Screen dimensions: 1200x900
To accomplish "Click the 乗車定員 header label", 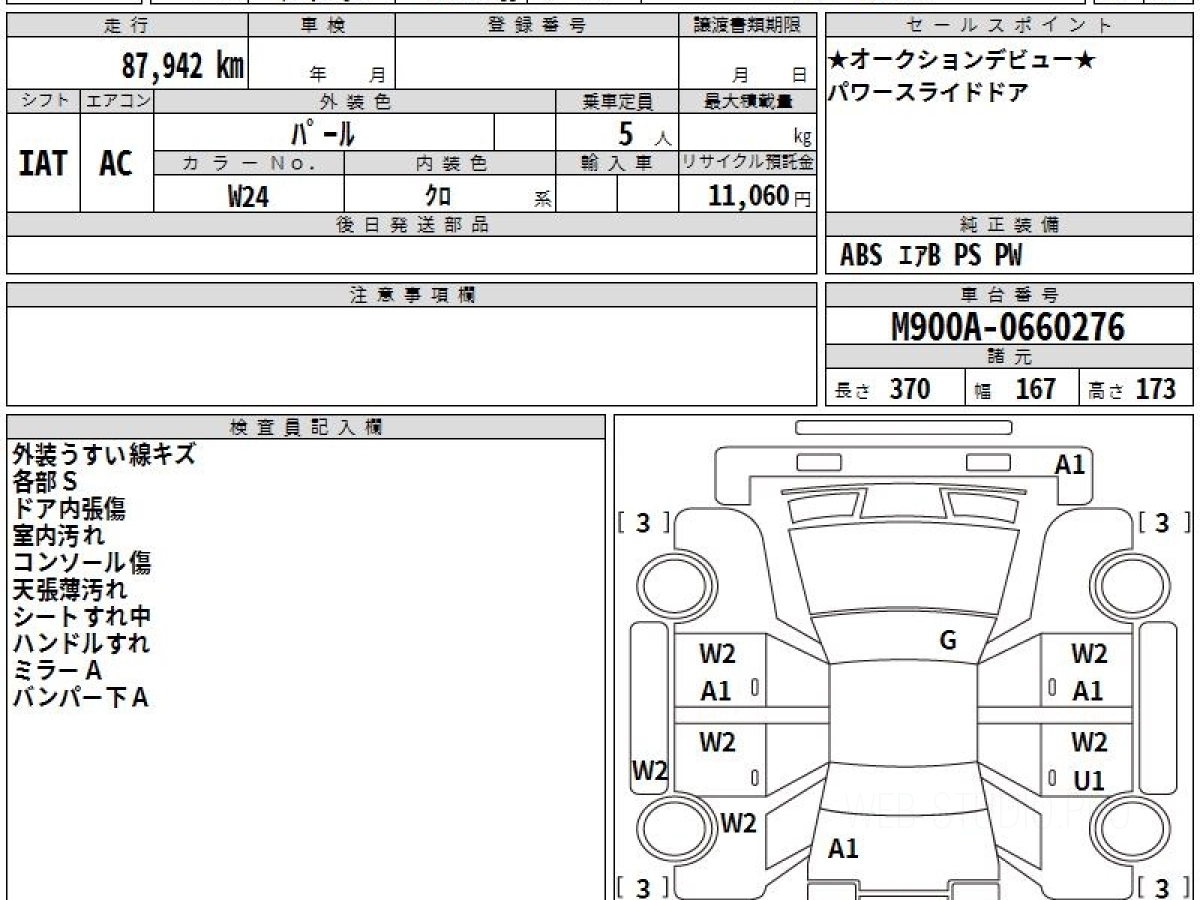I will pos(617,101).
